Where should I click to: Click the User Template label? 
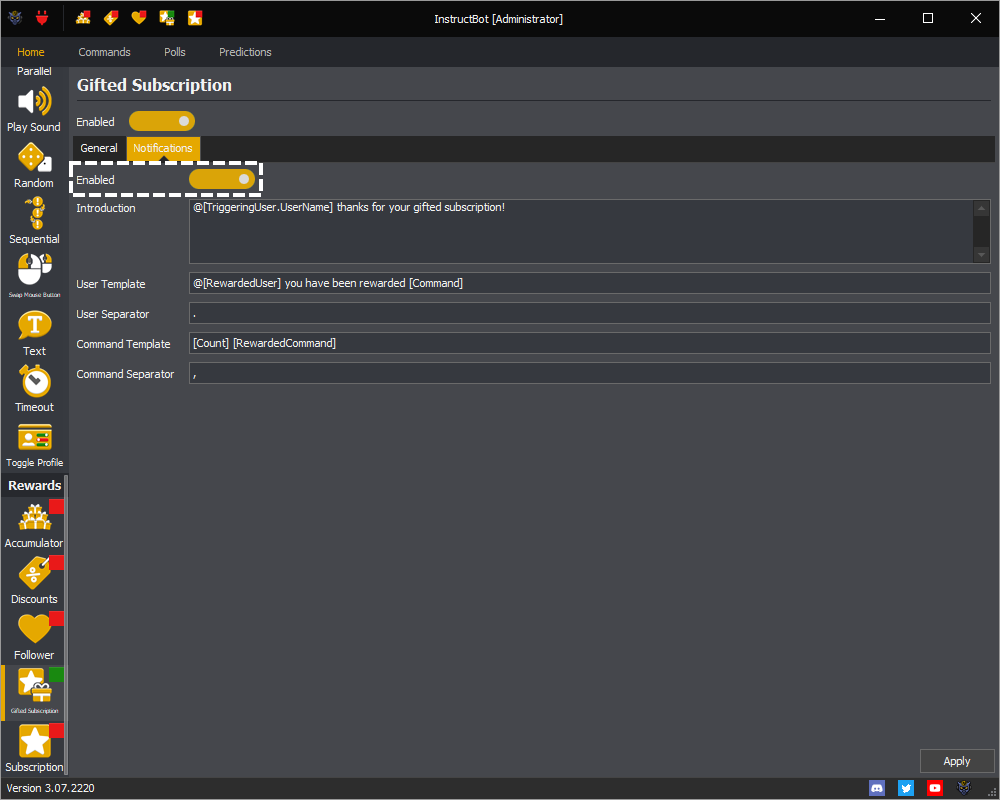111,284
